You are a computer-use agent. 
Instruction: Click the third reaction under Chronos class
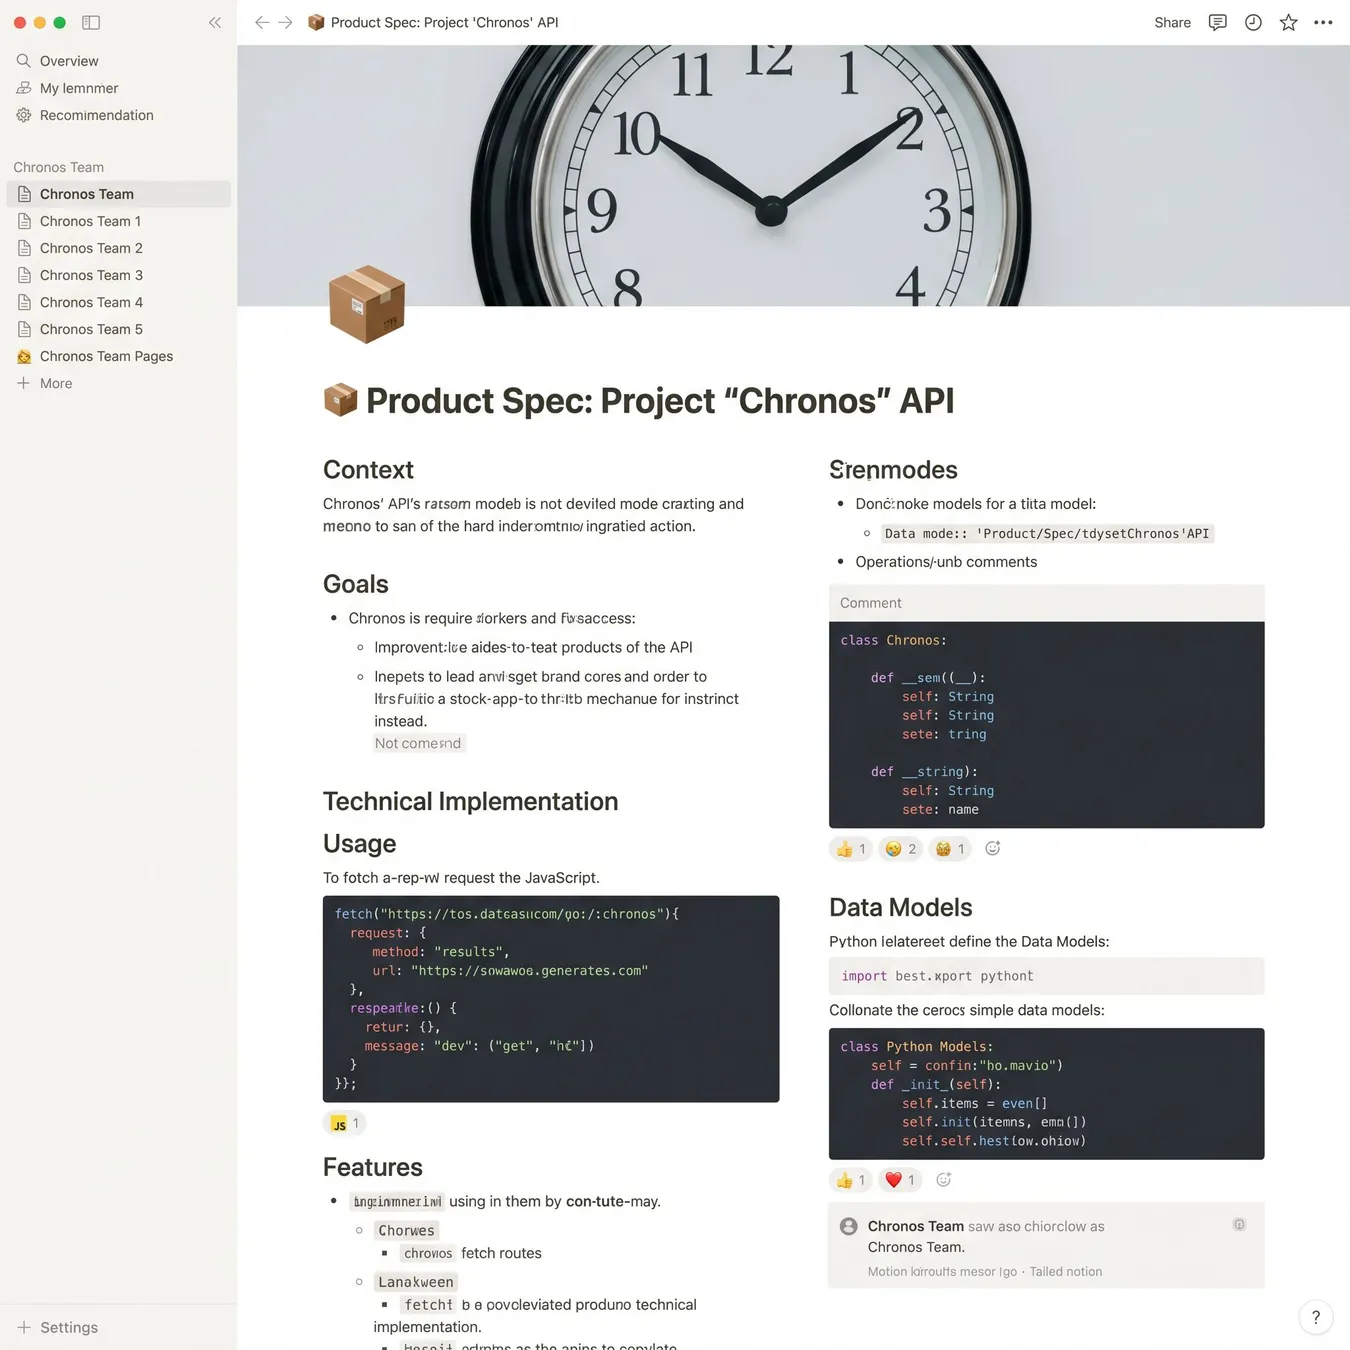(950, 849)
